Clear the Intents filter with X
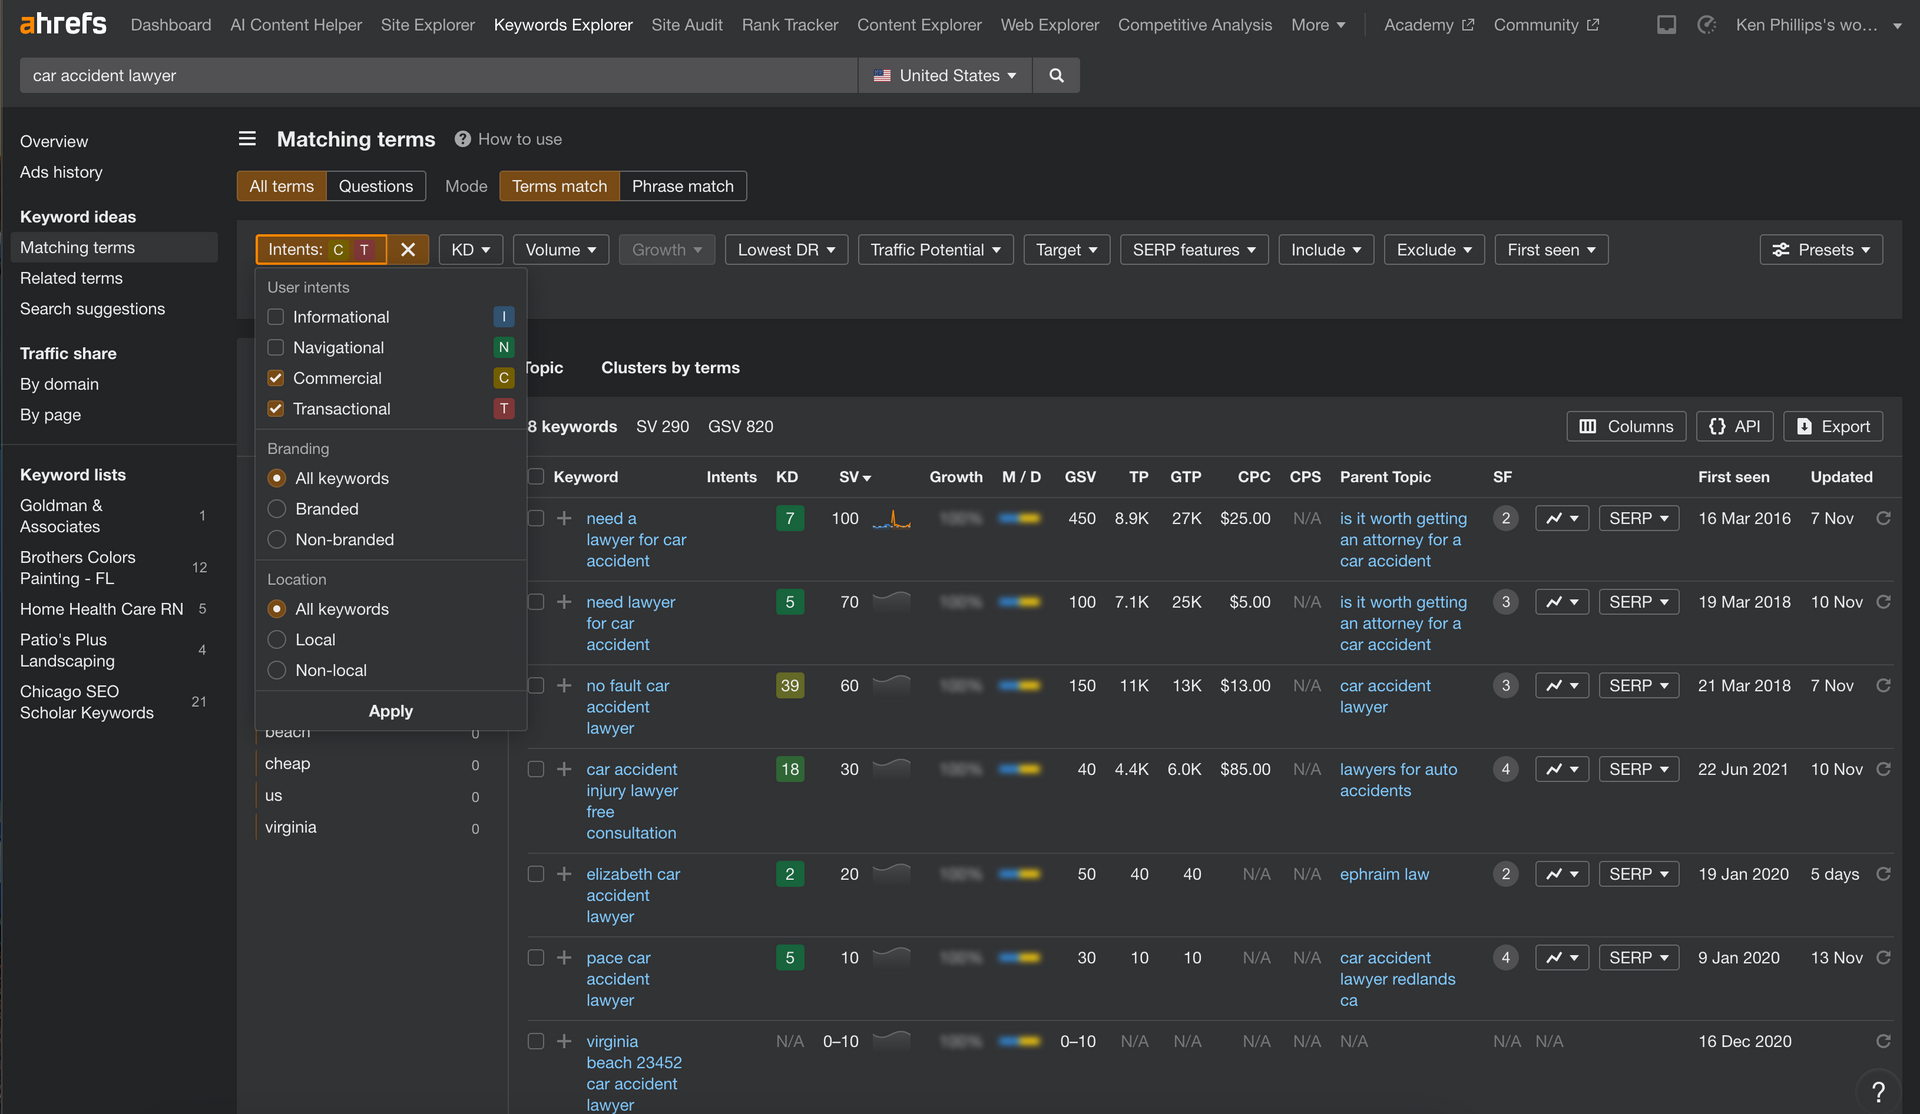The width and height of the screenshot is (1920, 1114). click(408, 250)
